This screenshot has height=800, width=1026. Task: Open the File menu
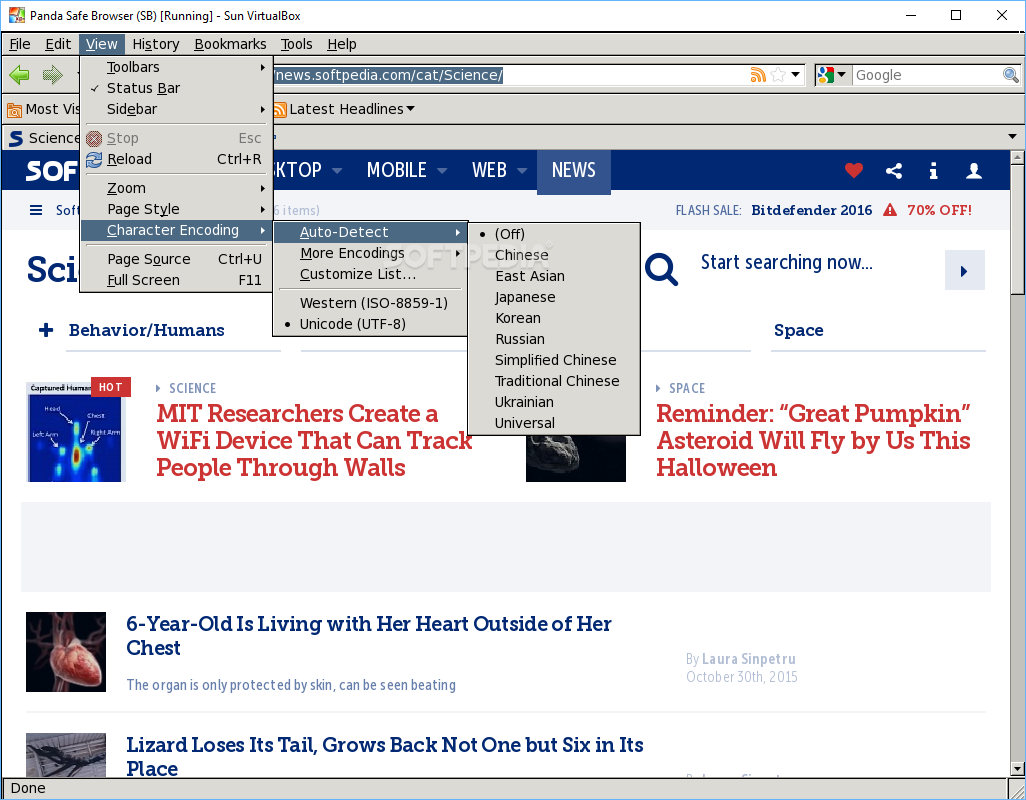click(x=20, y=44)
